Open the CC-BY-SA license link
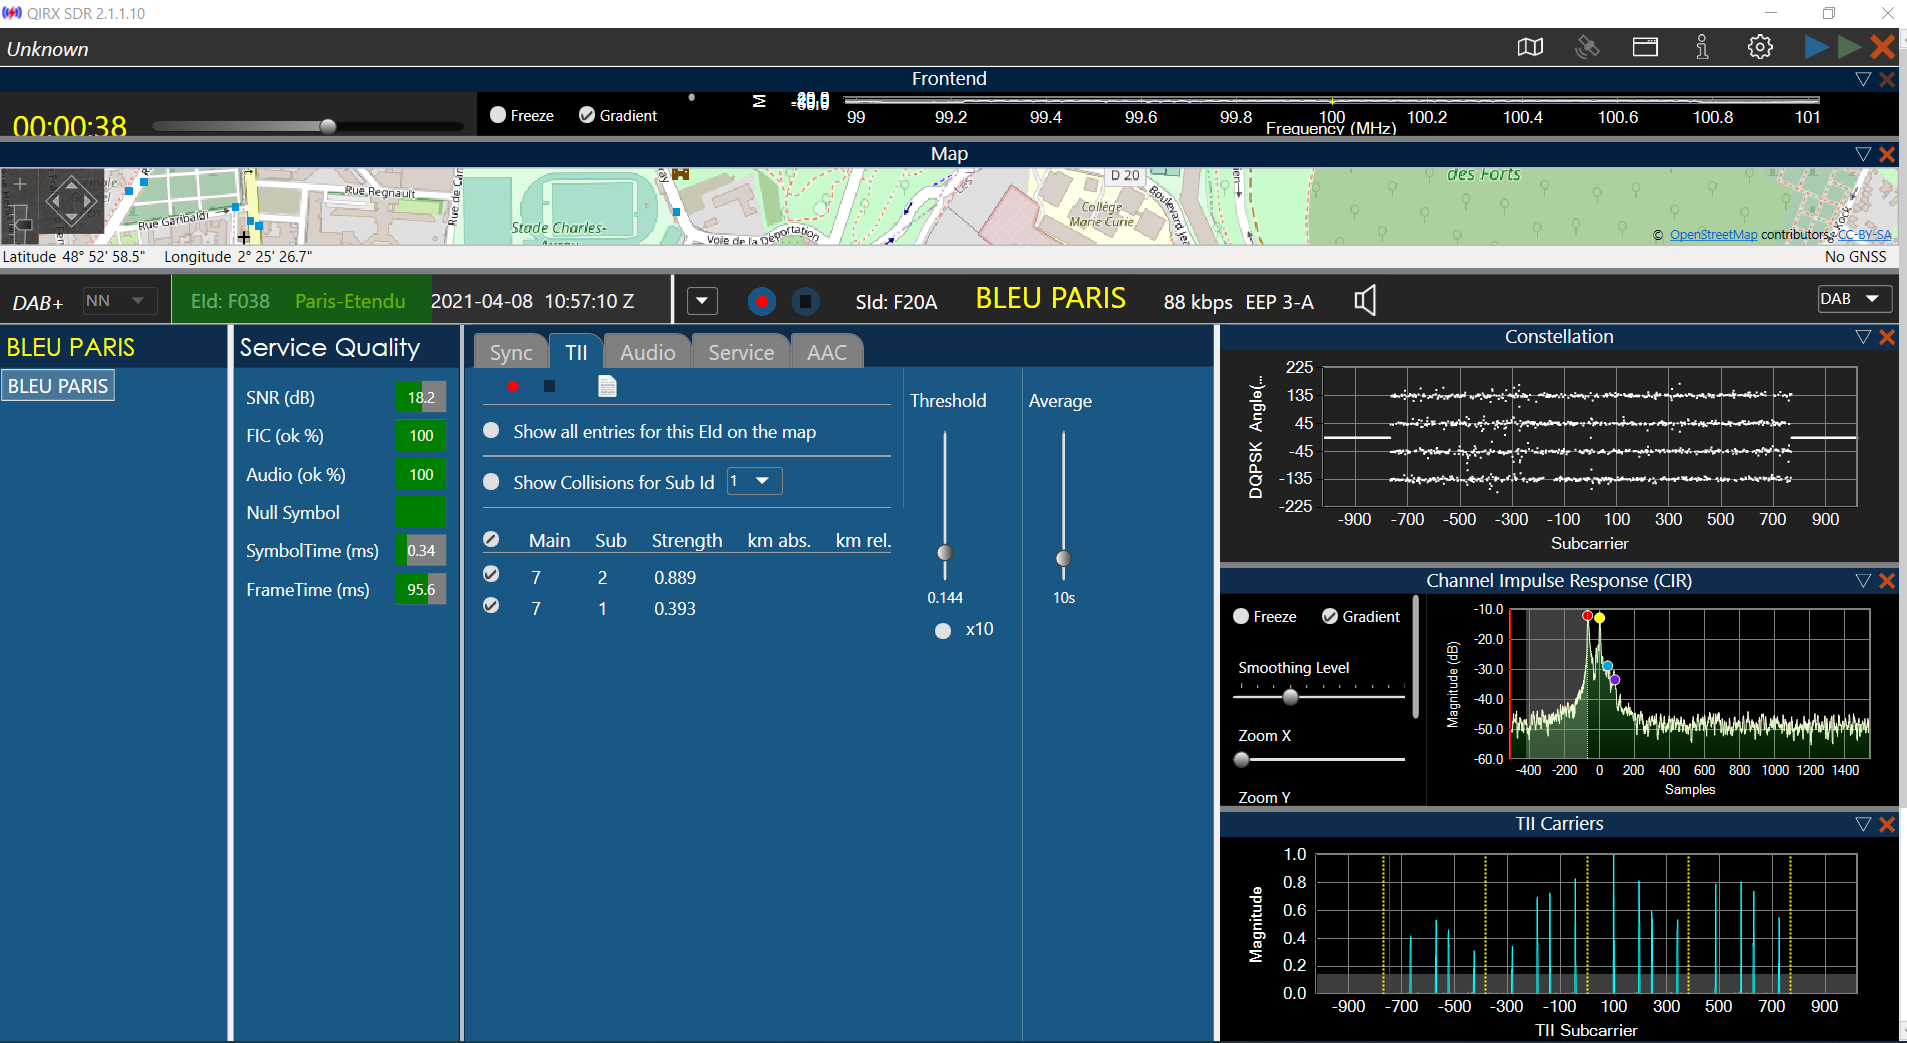The image size is (1907, 1043). tap(1864, 235)
